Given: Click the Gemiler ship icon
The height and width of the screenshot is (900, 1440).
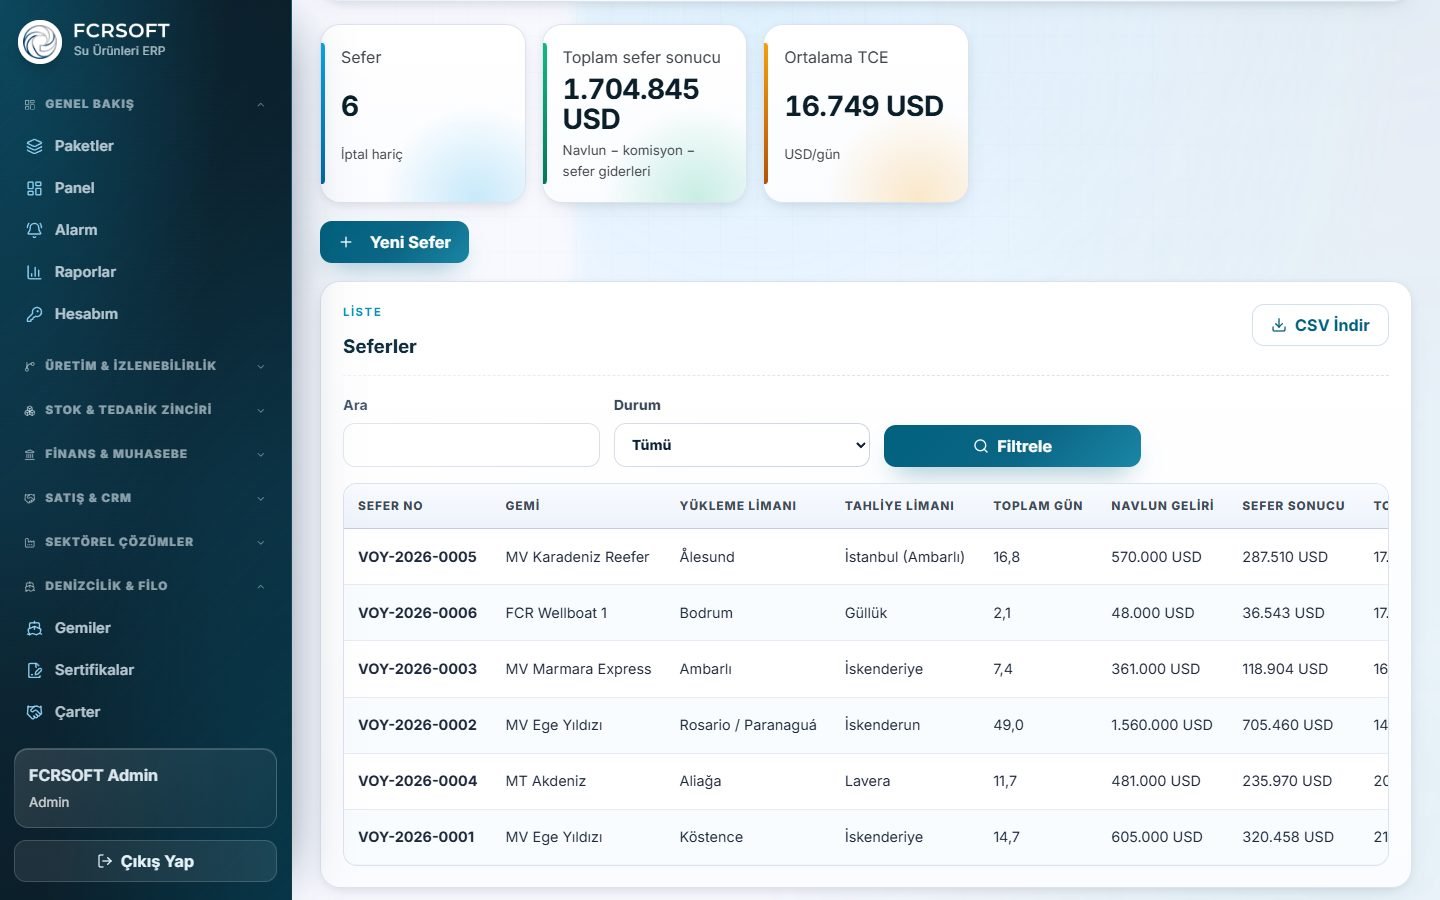Looking at the screenshot, I should [x=34, y=628].
